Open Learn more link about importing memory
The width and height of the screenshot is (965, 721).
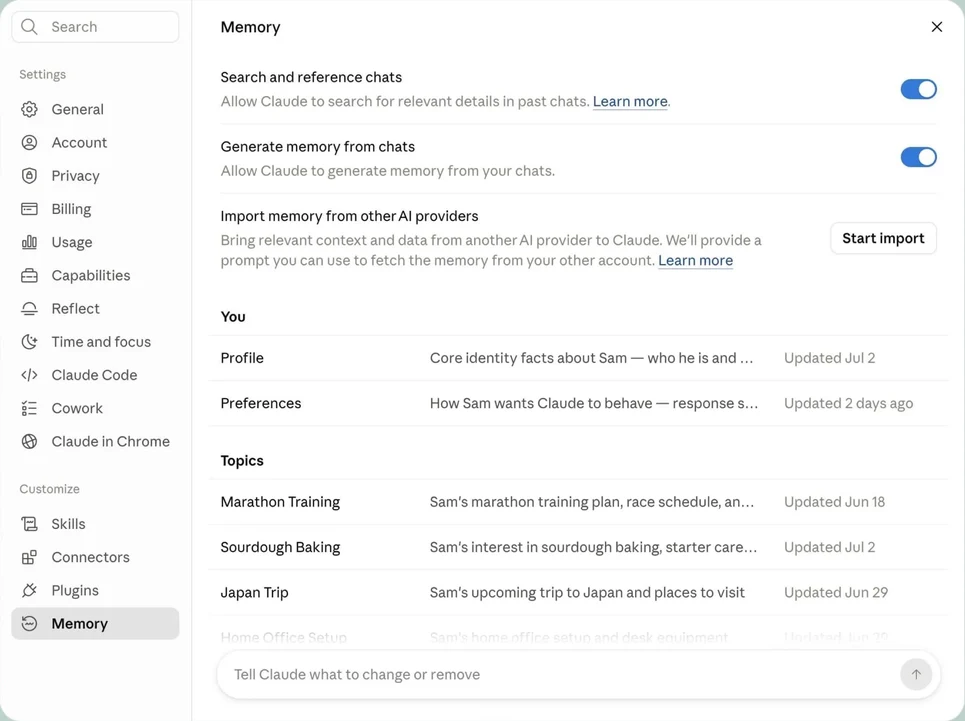point(695,260)
